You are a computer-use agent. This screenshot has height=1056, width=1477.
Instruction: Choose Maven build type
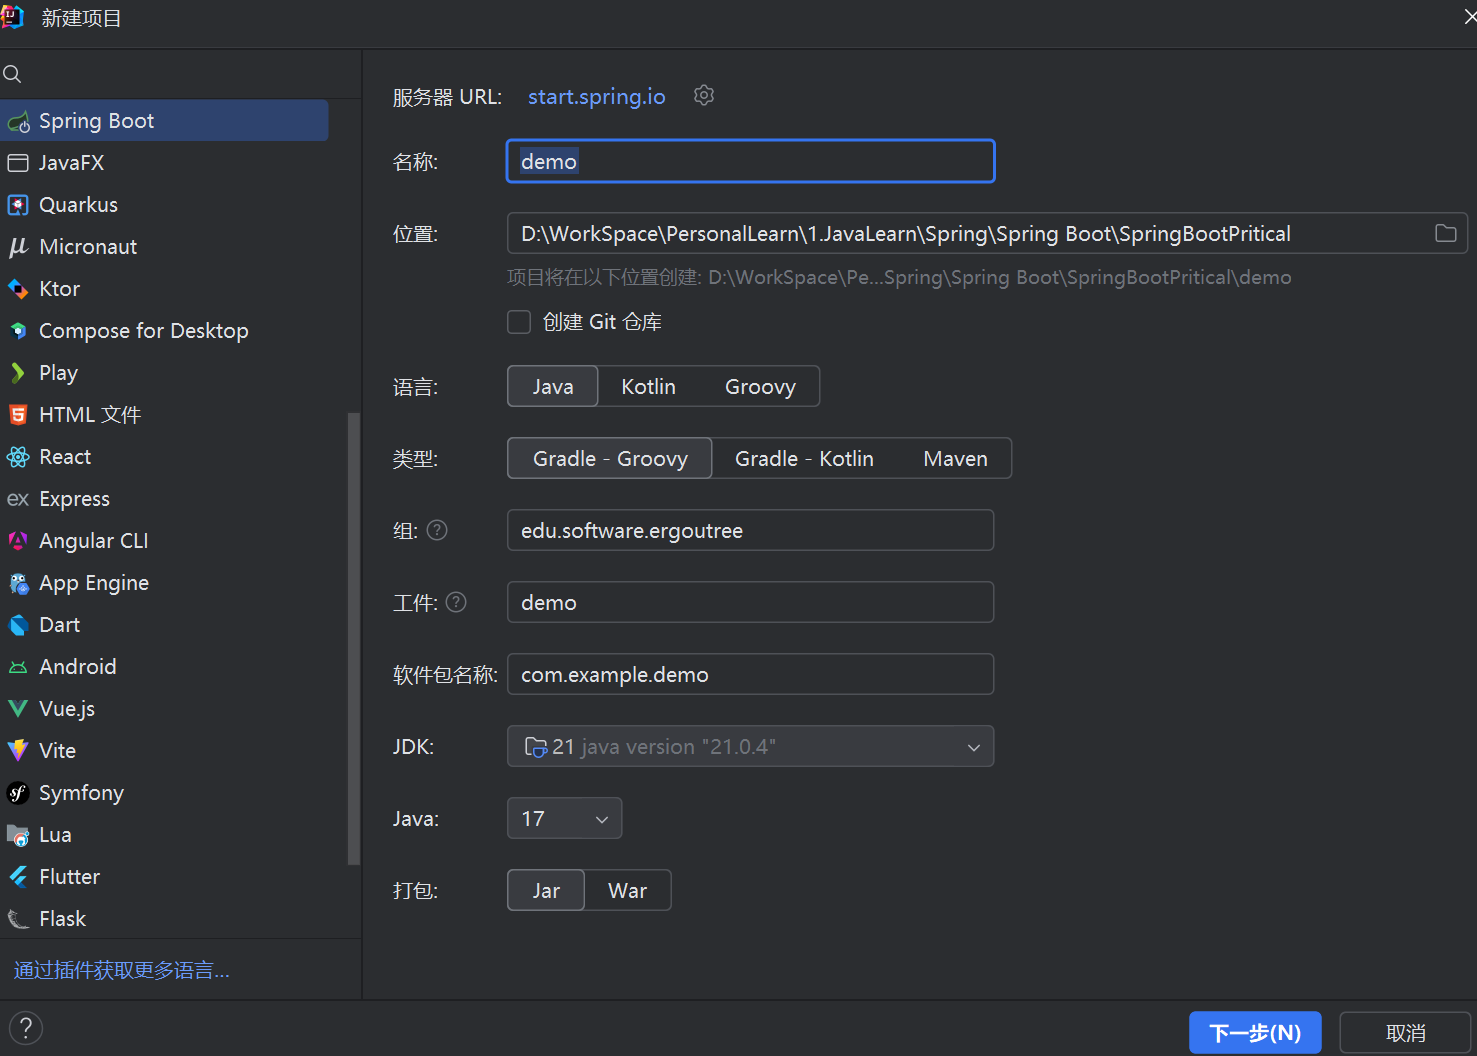click(955, 458)
